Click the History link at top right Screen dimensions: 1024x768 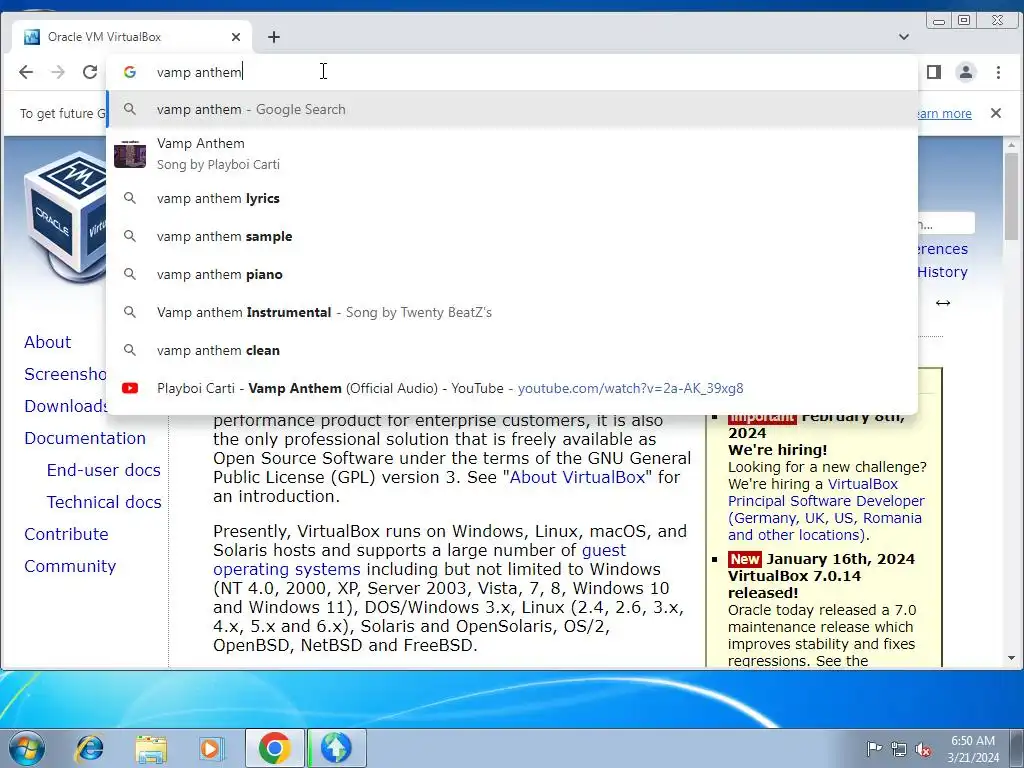pyautogui.click(x=942, y=272)
